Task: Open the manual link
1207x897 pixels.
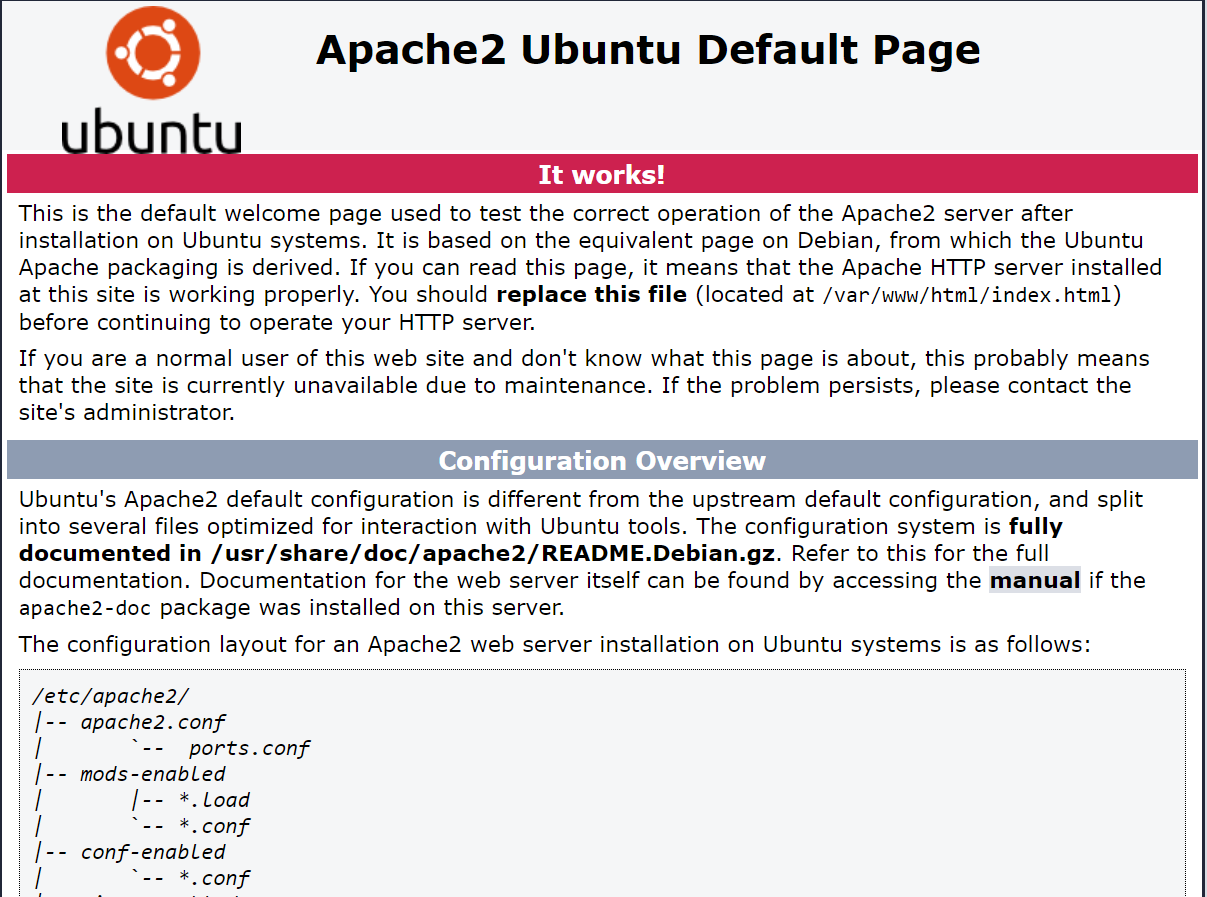Action: (1035, 580)
